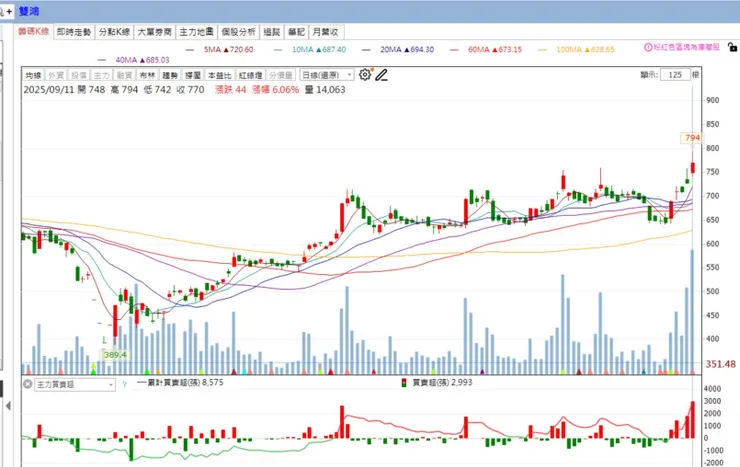Click the 794 high price label
This screenshot has height=467, width=740.
pyautogui.click(x=692, y=138)
